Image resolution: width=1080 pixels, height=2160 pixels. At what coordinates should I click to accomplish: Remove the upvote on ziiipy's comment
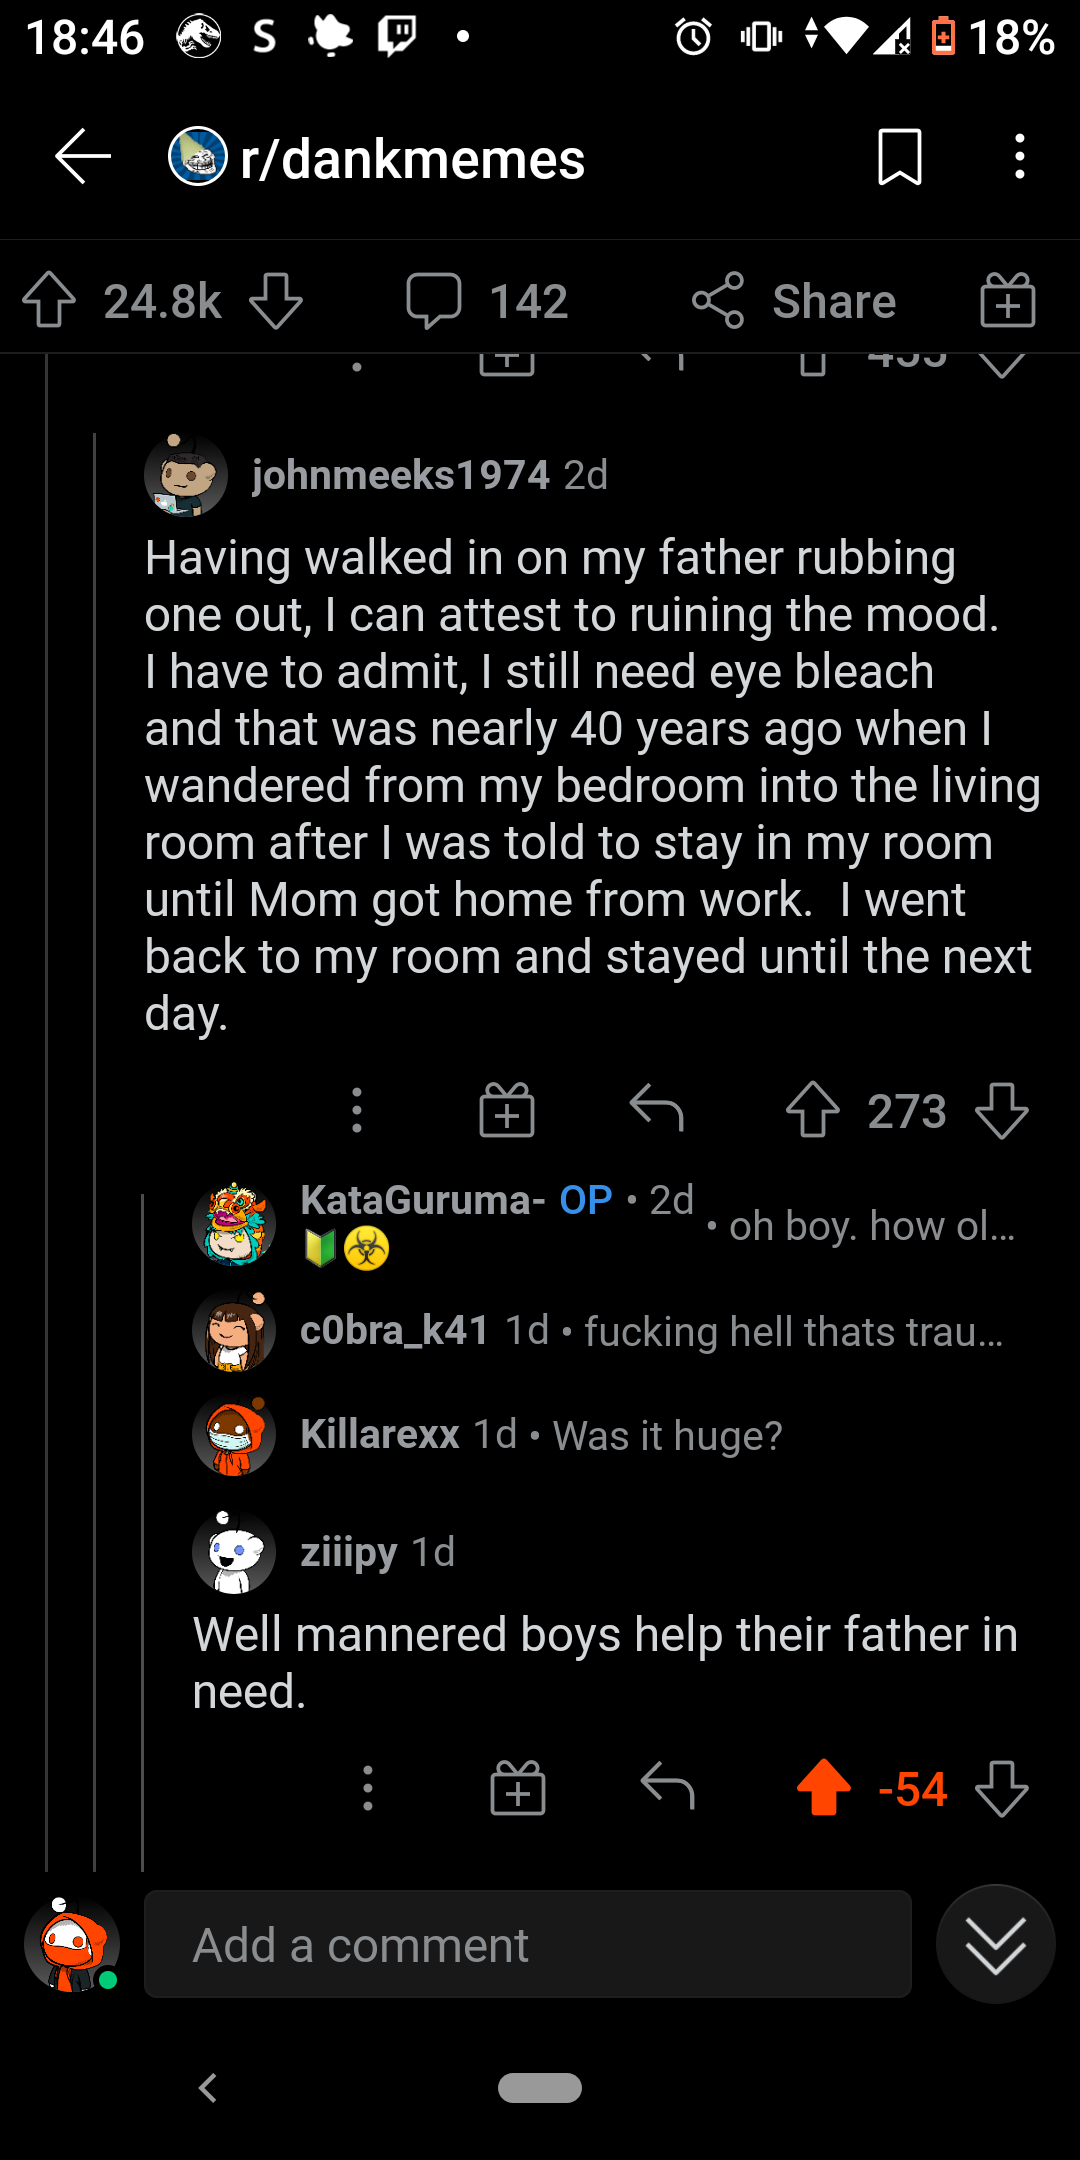tap(824, 1790)
